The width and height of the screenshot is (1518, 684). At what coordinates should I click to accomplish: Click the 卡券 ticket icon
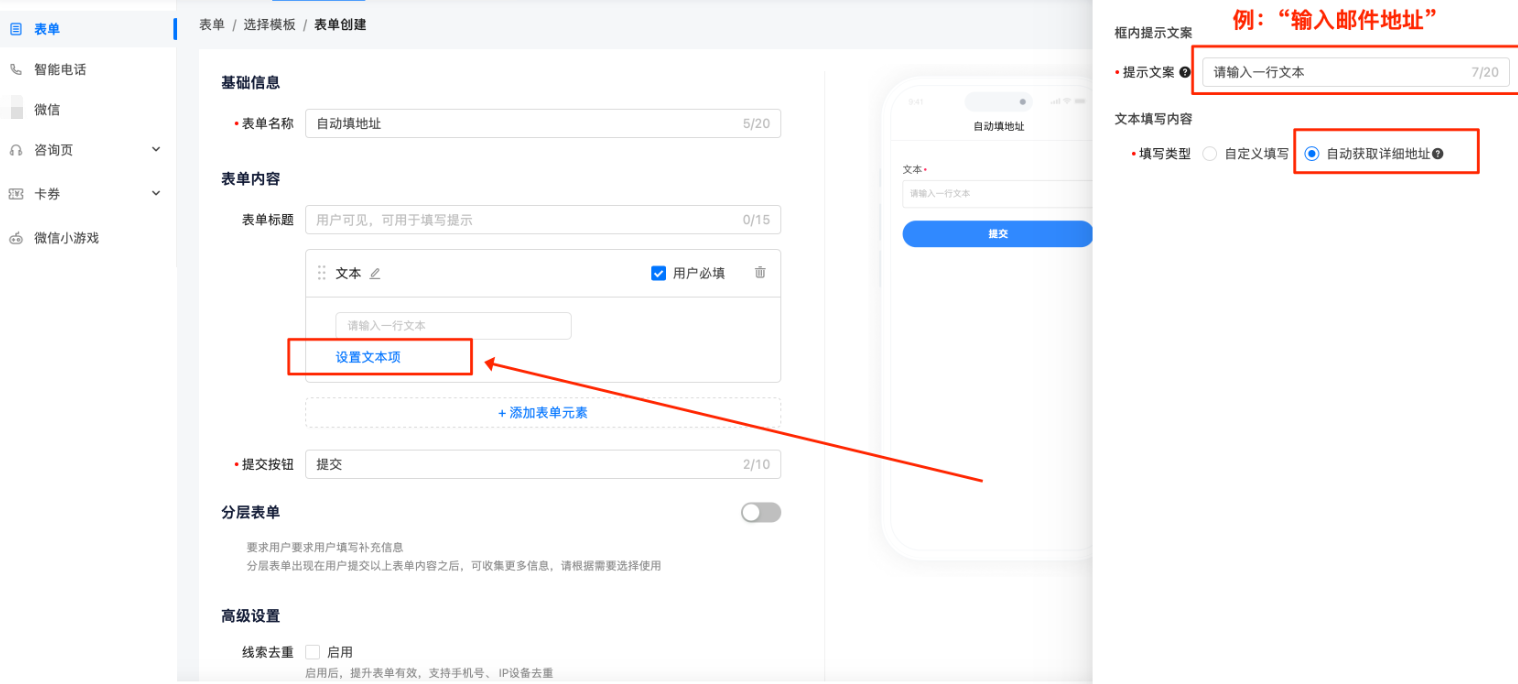click(x=16, y=194)
